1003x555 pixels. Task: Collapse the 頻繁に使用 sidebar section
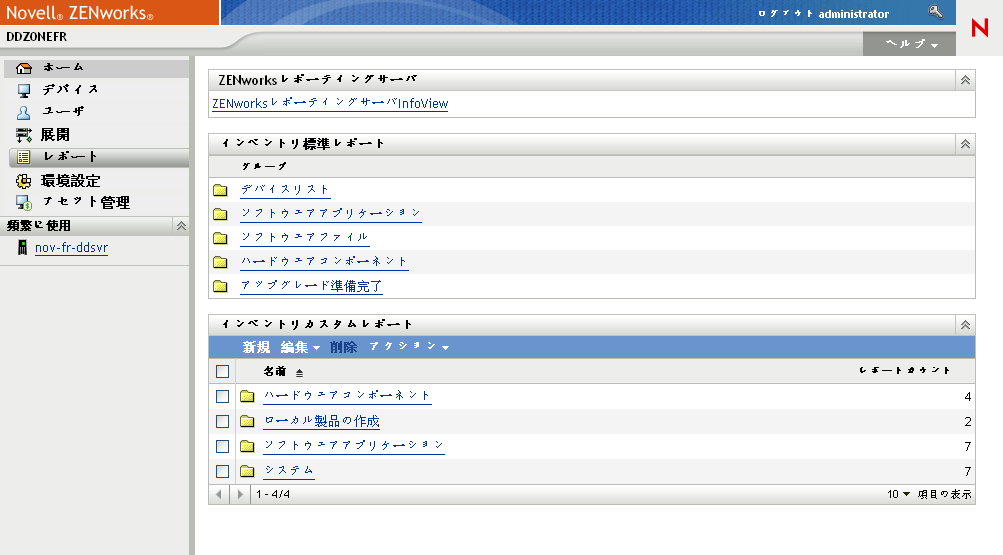[181, 226]
